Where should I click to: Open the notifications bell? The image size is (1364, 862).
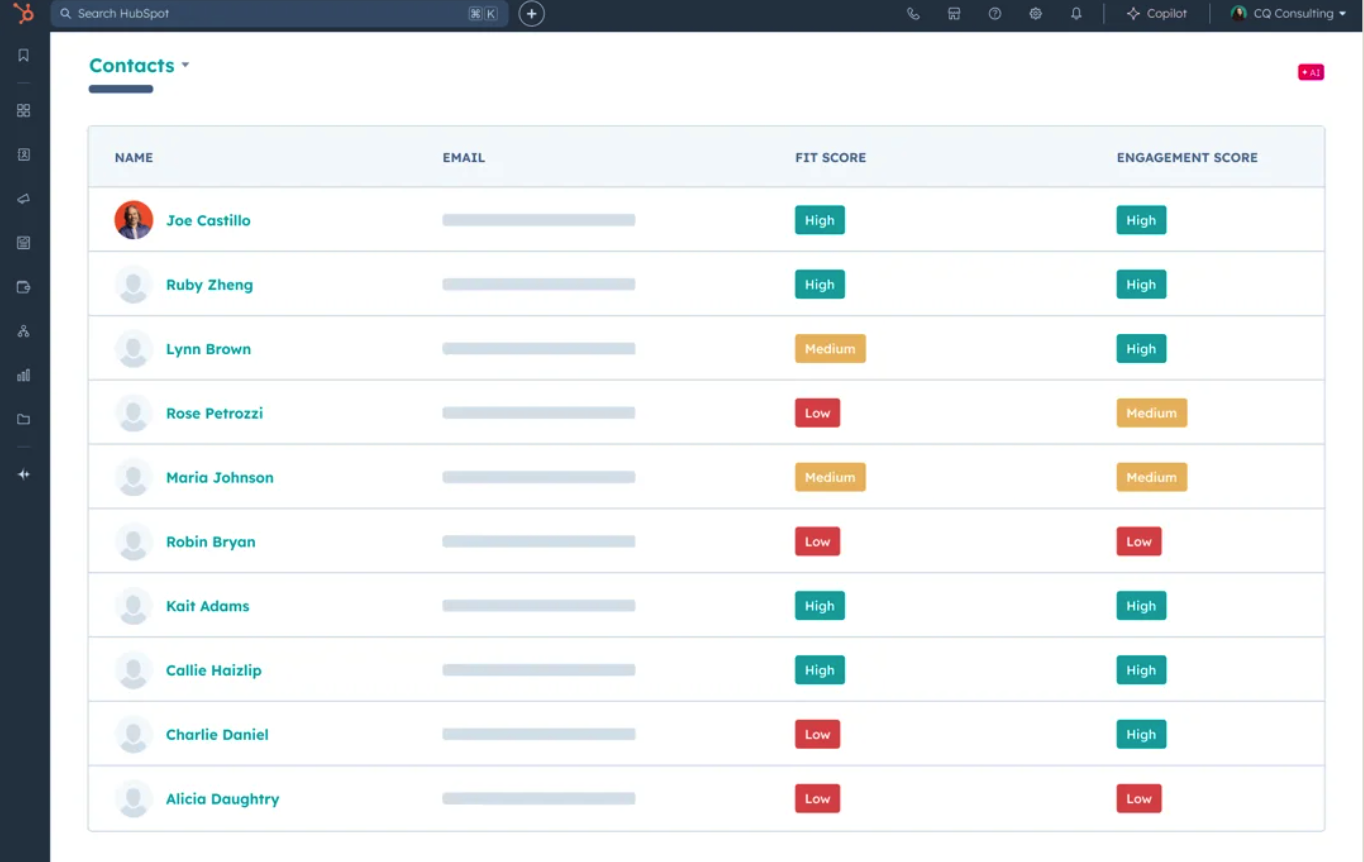[1076, 14]
